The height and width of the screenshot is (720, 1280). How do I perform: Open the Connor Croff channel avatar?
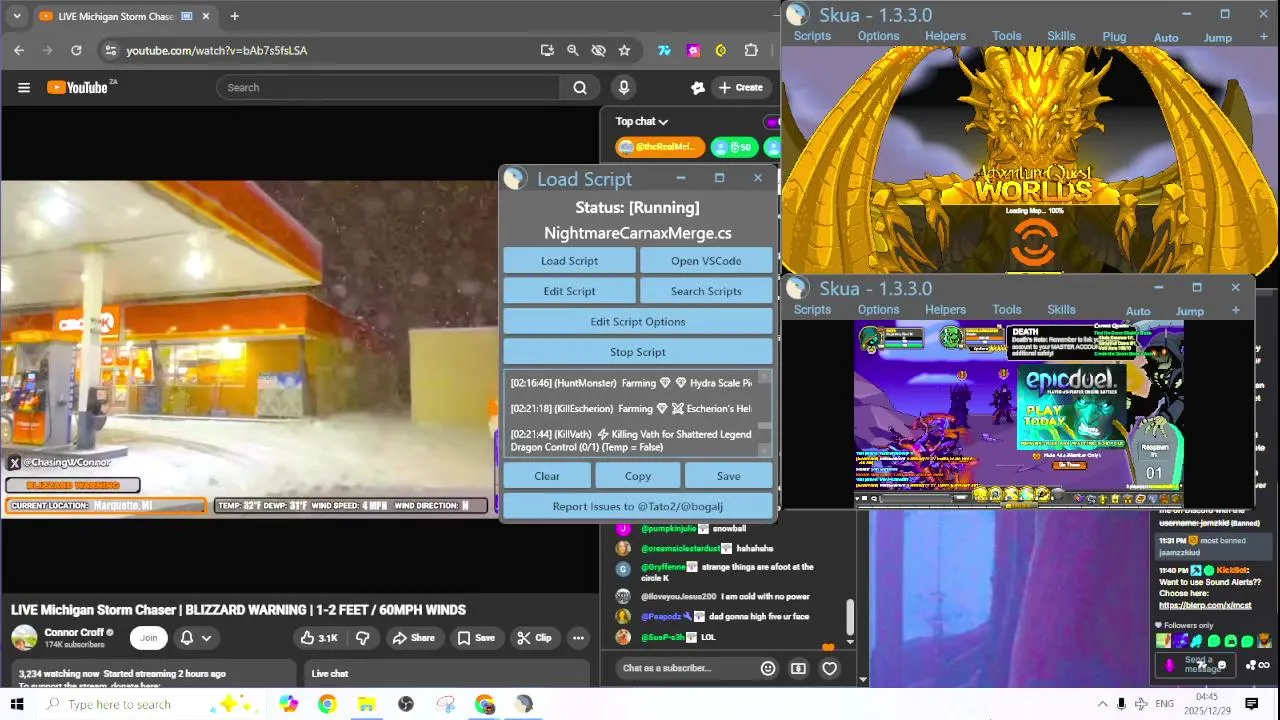tap(24, 638)
